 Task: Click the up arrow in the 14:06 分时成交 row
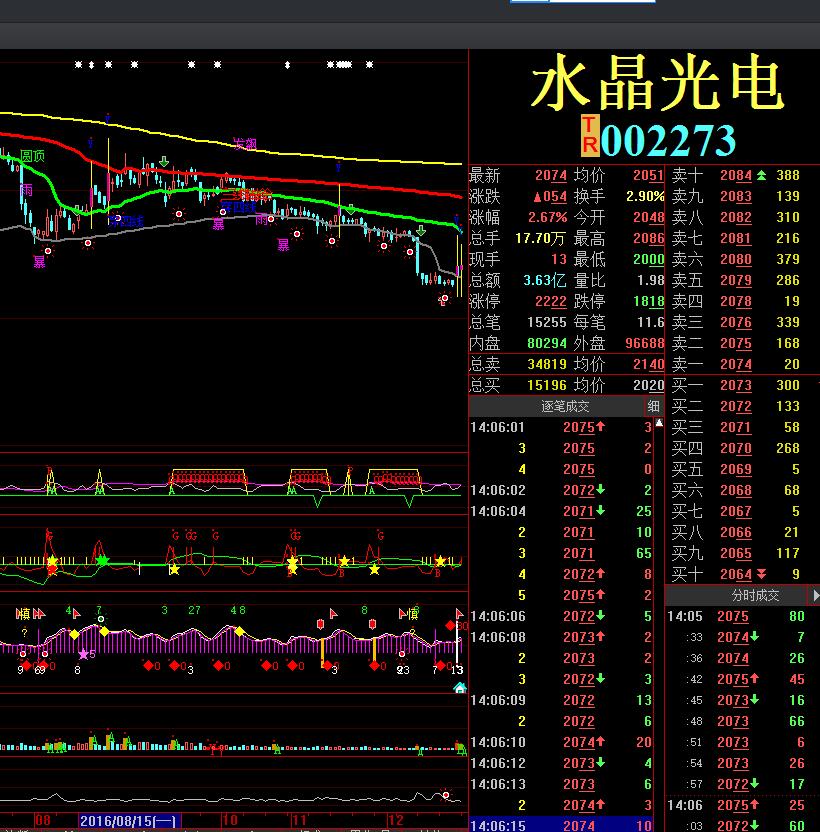754,804
